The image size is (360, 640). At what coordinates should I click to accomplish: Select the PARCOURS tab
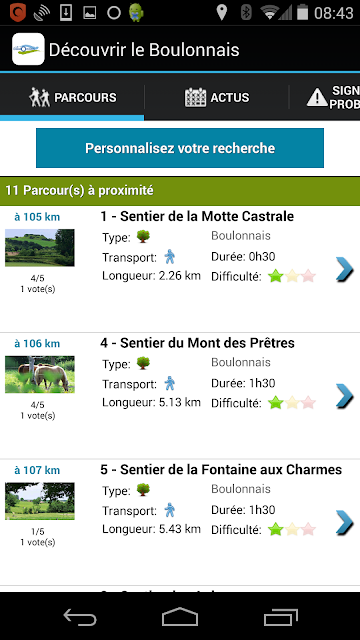[72, 98]
